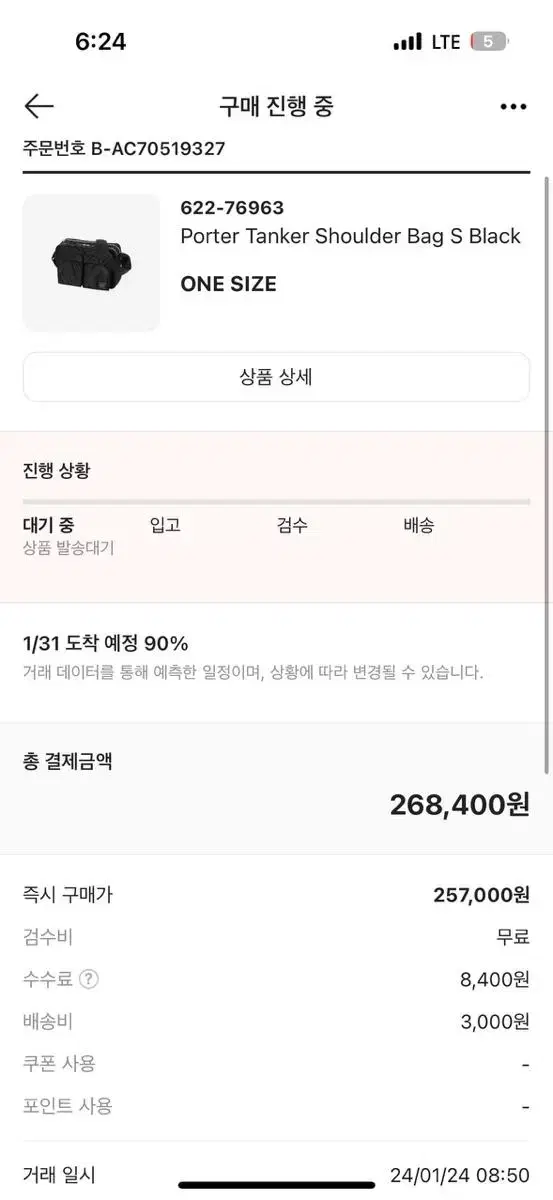Tap the 수수료 help question mark icon
The height and width of the screenshot is (1200, 553).
click(90, 980)
